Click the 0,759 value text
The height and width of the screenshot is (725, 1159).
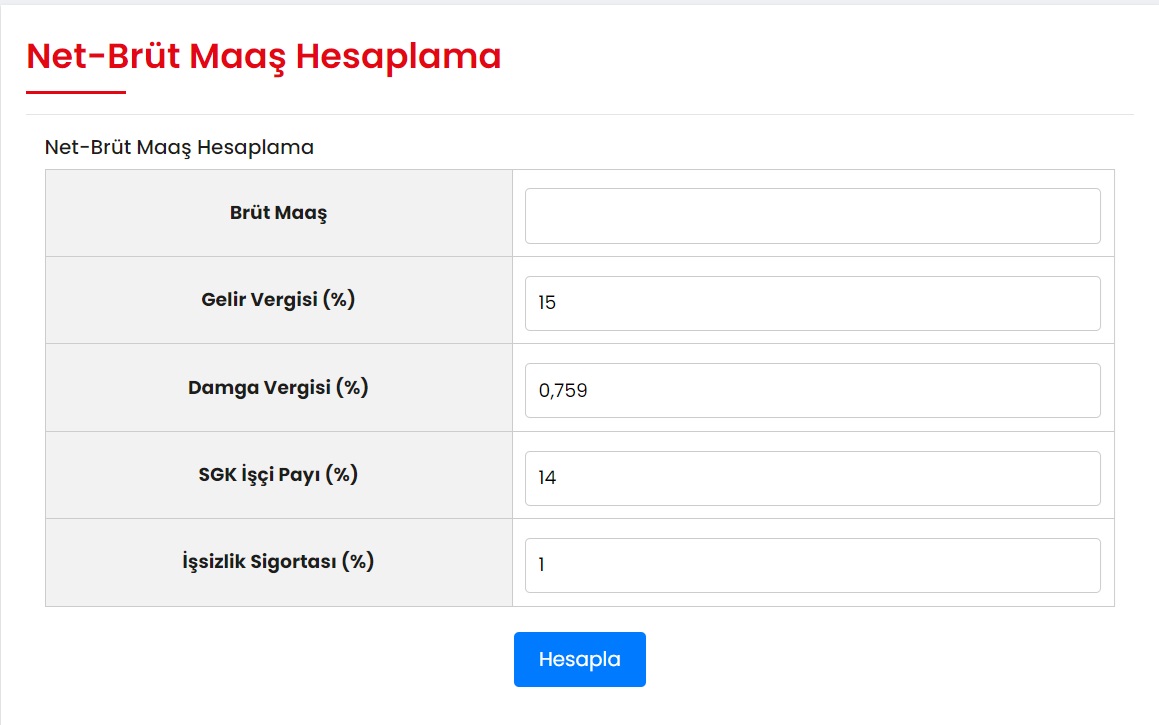pyautogui.click(x=563, y=391)
